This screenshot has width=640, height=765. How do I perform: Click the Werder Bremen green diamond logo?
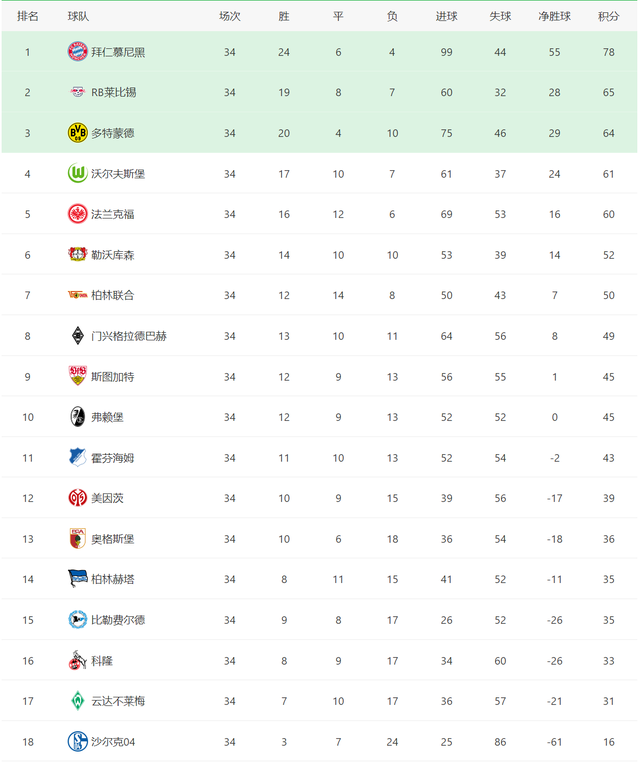click(77, 701)
